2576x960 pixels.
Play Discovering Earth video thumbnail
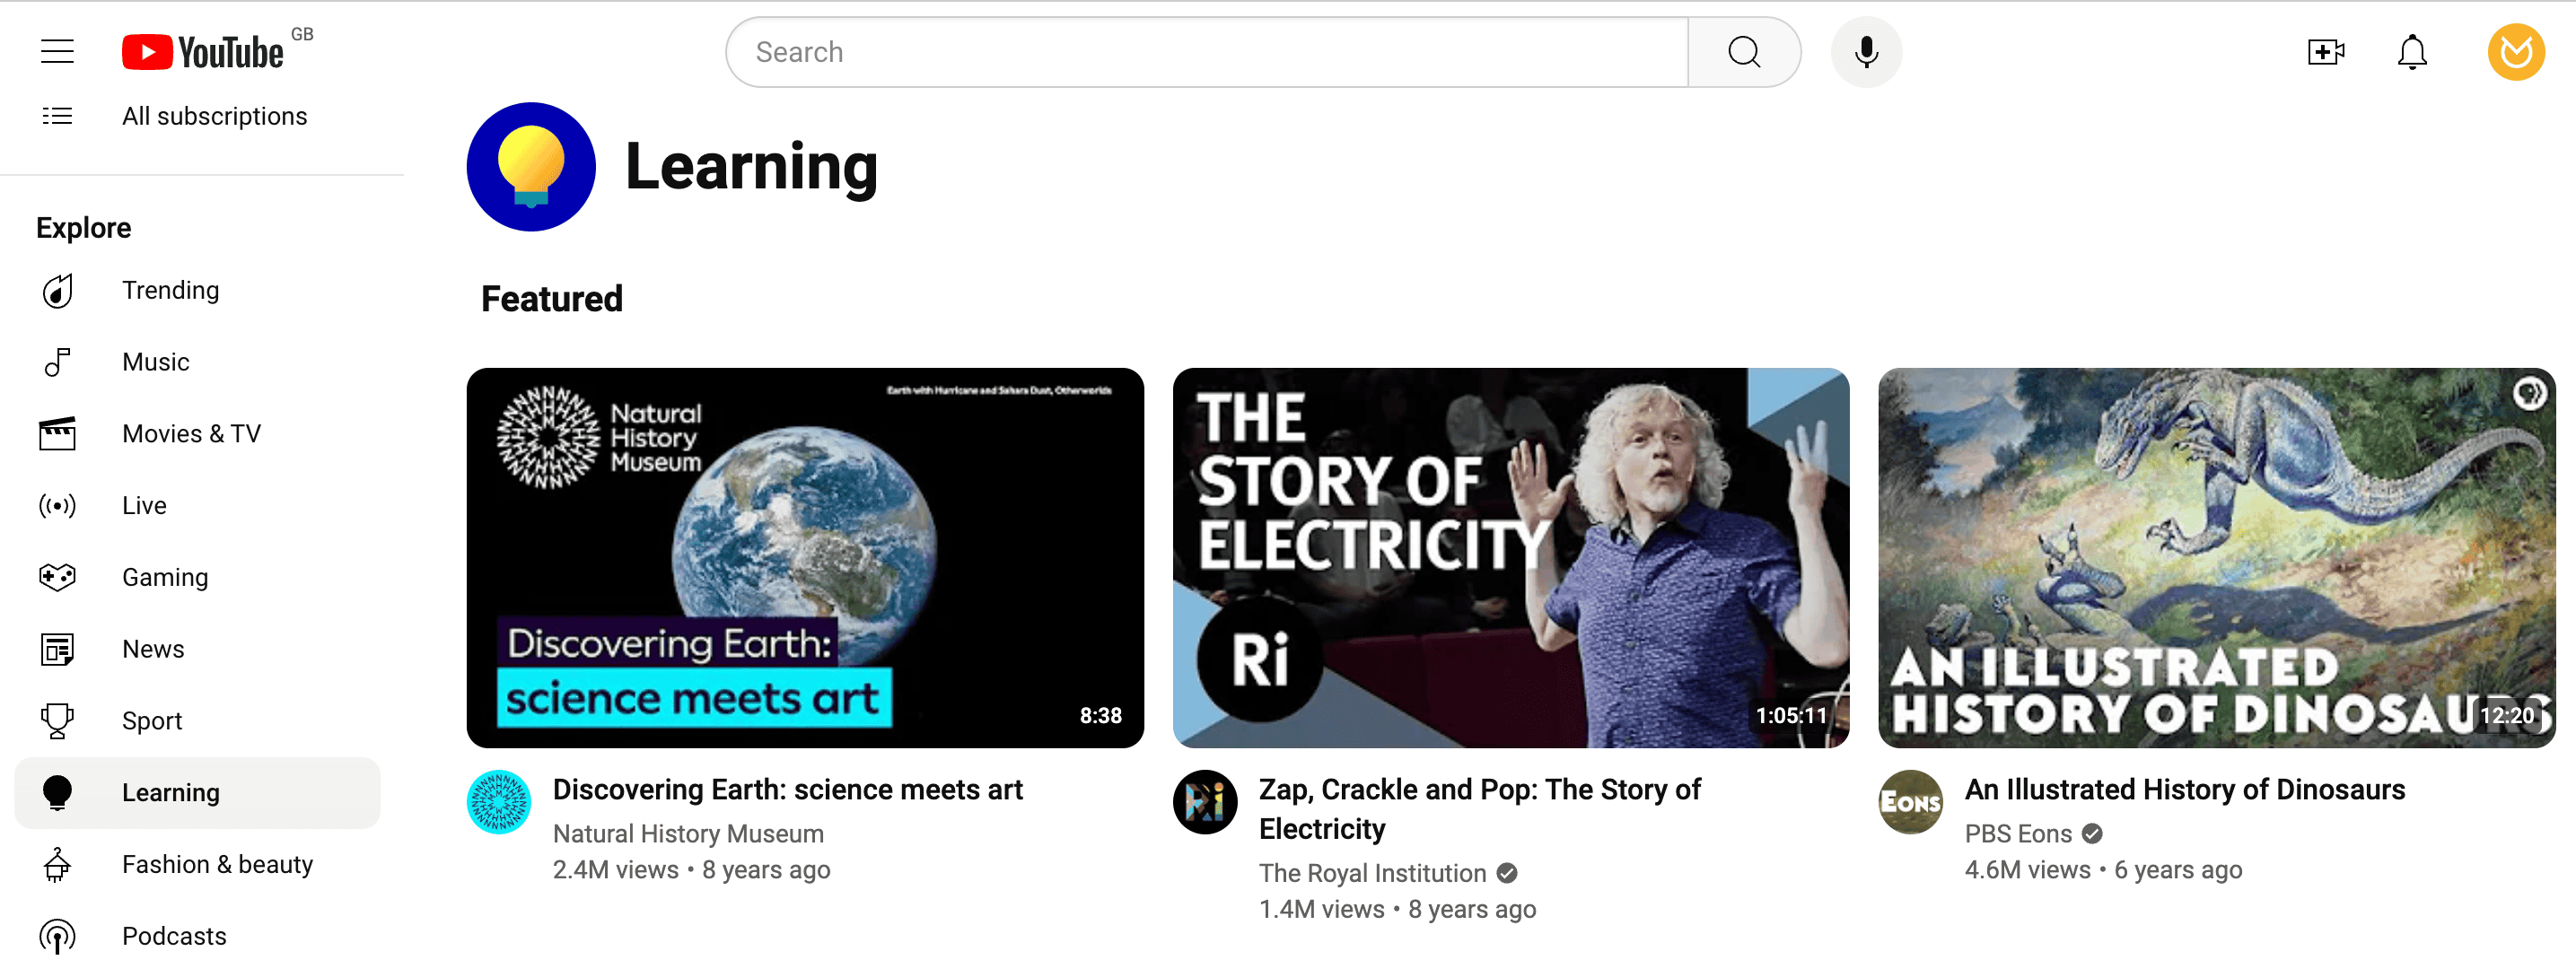(804, 557)
